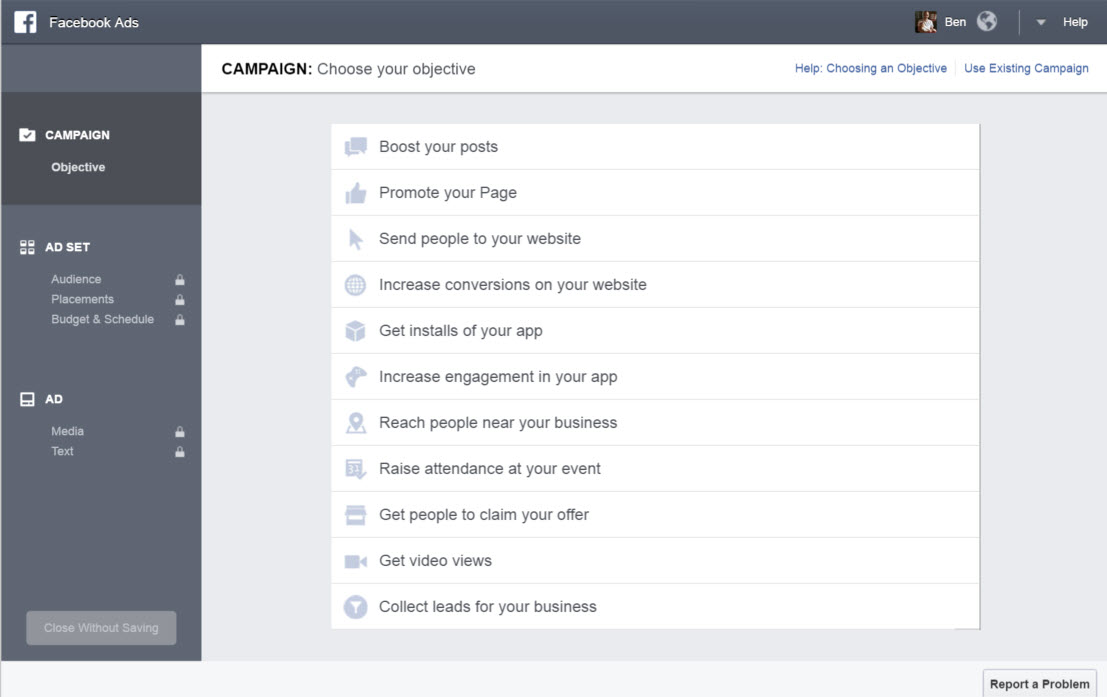
Task: Select Placements in the sidebar
Action: [82, 299]
